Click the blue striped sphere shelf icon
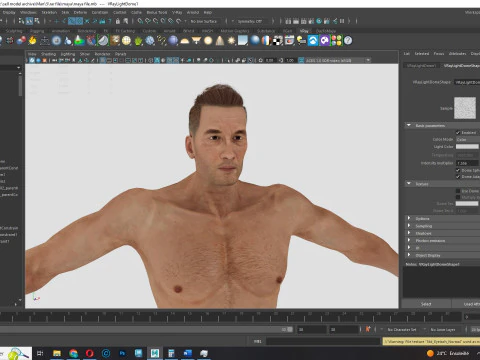Screen dimensions: 480x360 (173, 41)
